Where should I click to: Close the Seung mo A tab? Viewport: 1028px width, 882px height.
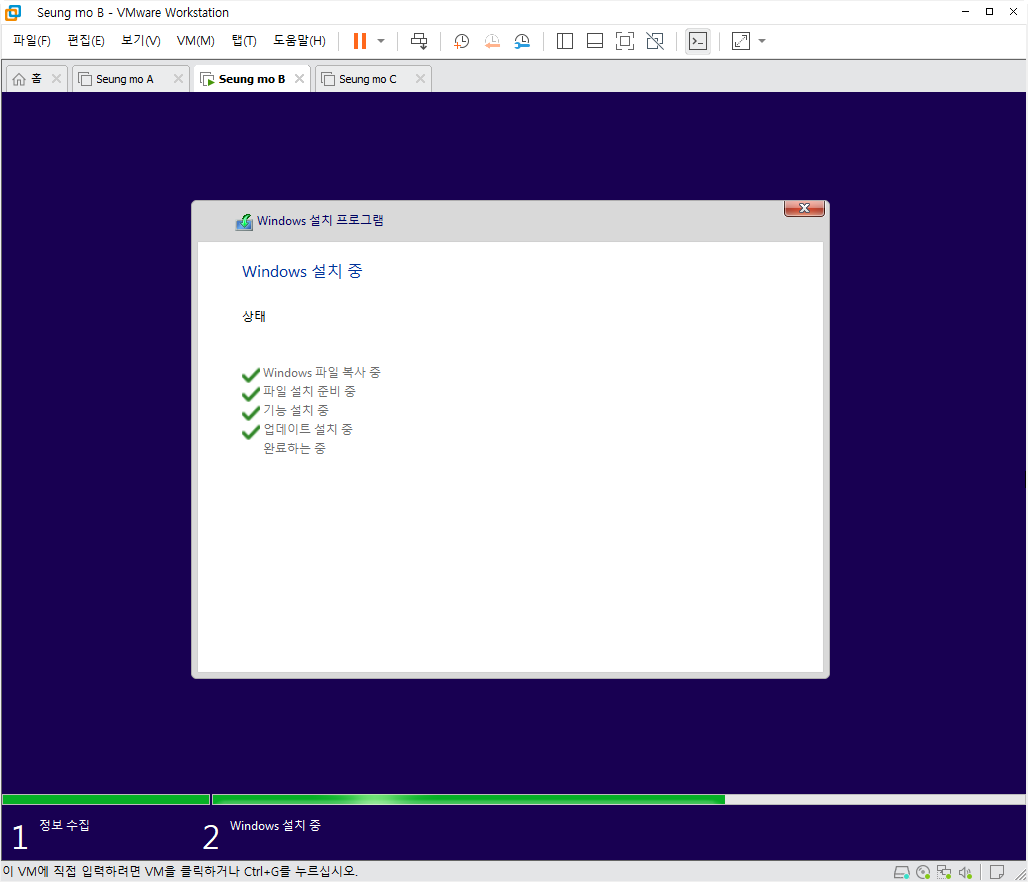tap(178, 79)
